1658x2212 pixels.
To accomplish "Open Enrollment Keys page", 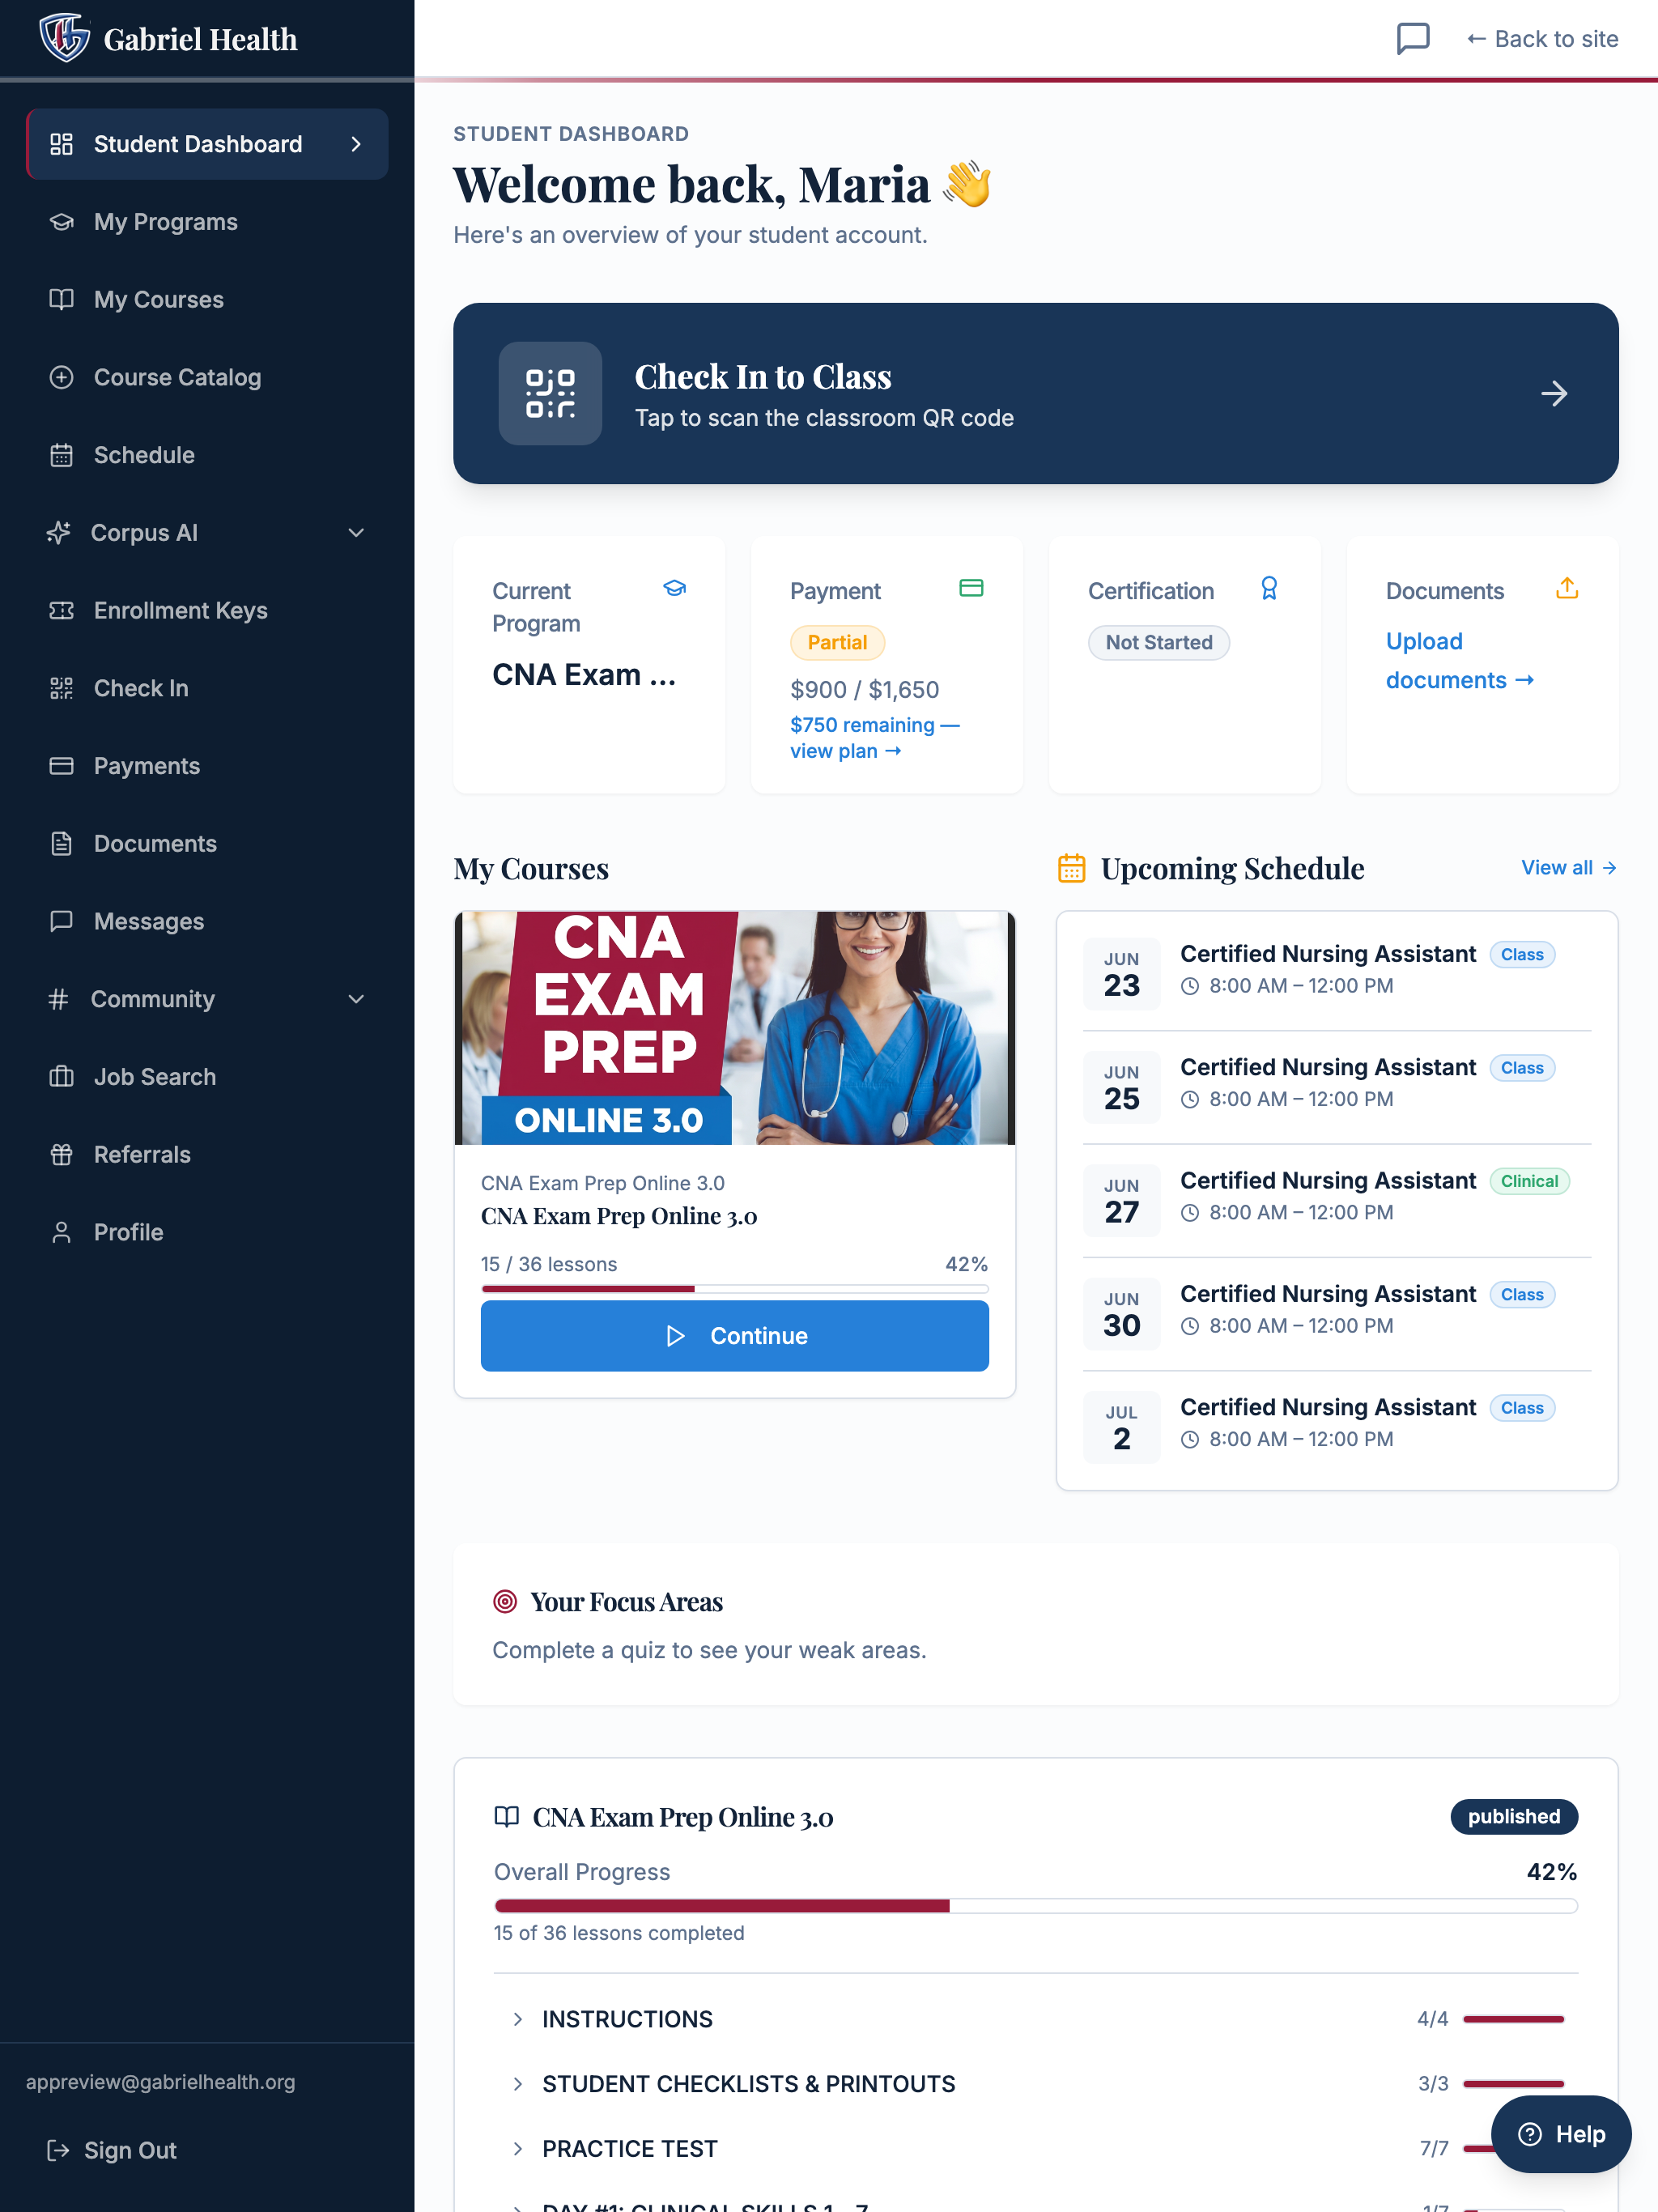I will (207, 610).
